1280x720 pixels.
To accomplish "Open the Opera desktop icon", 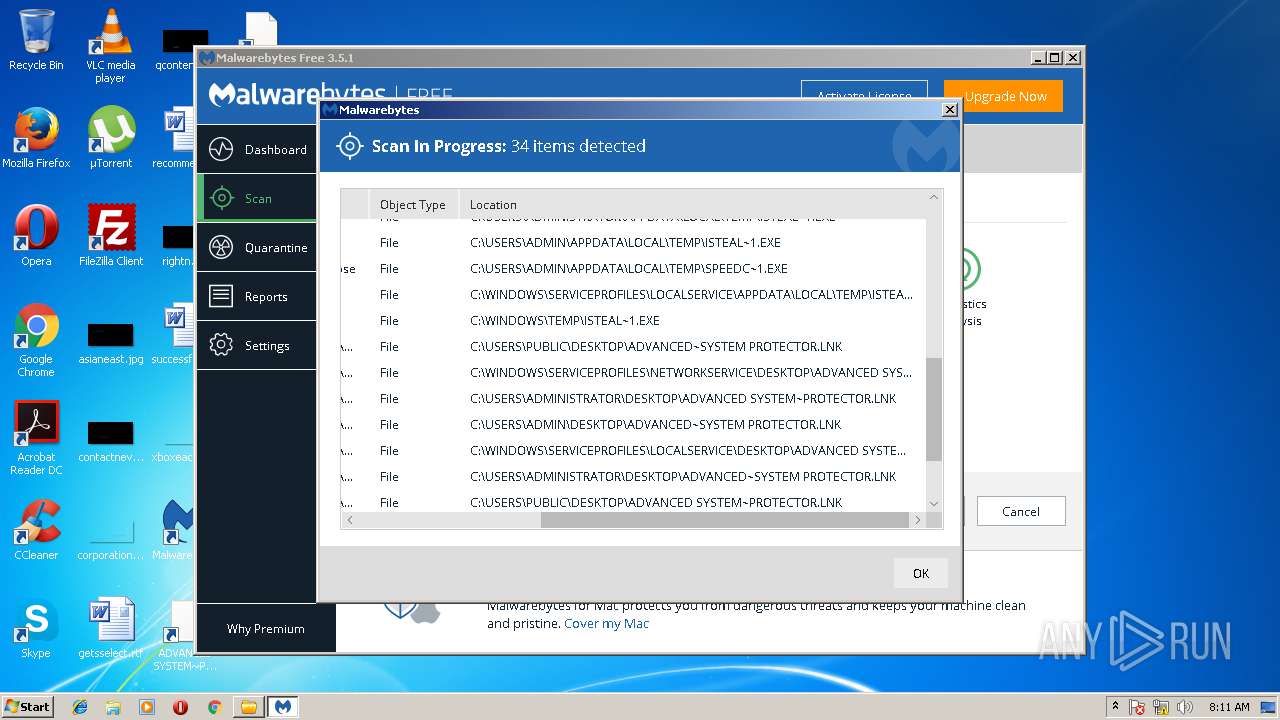I will coord(36,236).
